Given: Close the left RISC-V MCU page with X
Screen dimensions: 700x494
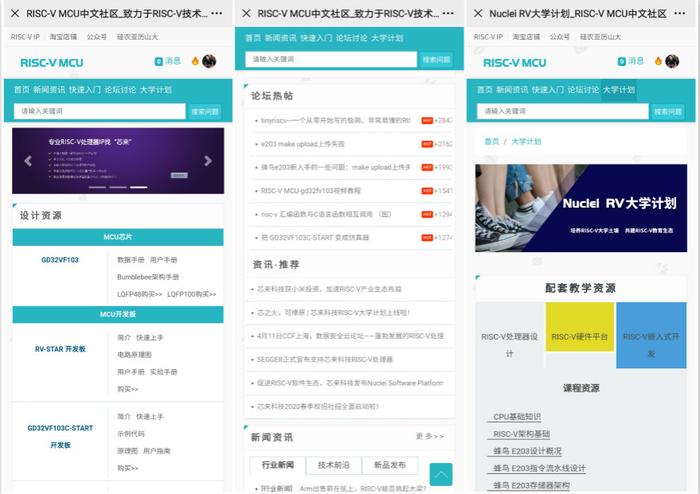Looking at the screenshot, I should (x=15, y=13).
